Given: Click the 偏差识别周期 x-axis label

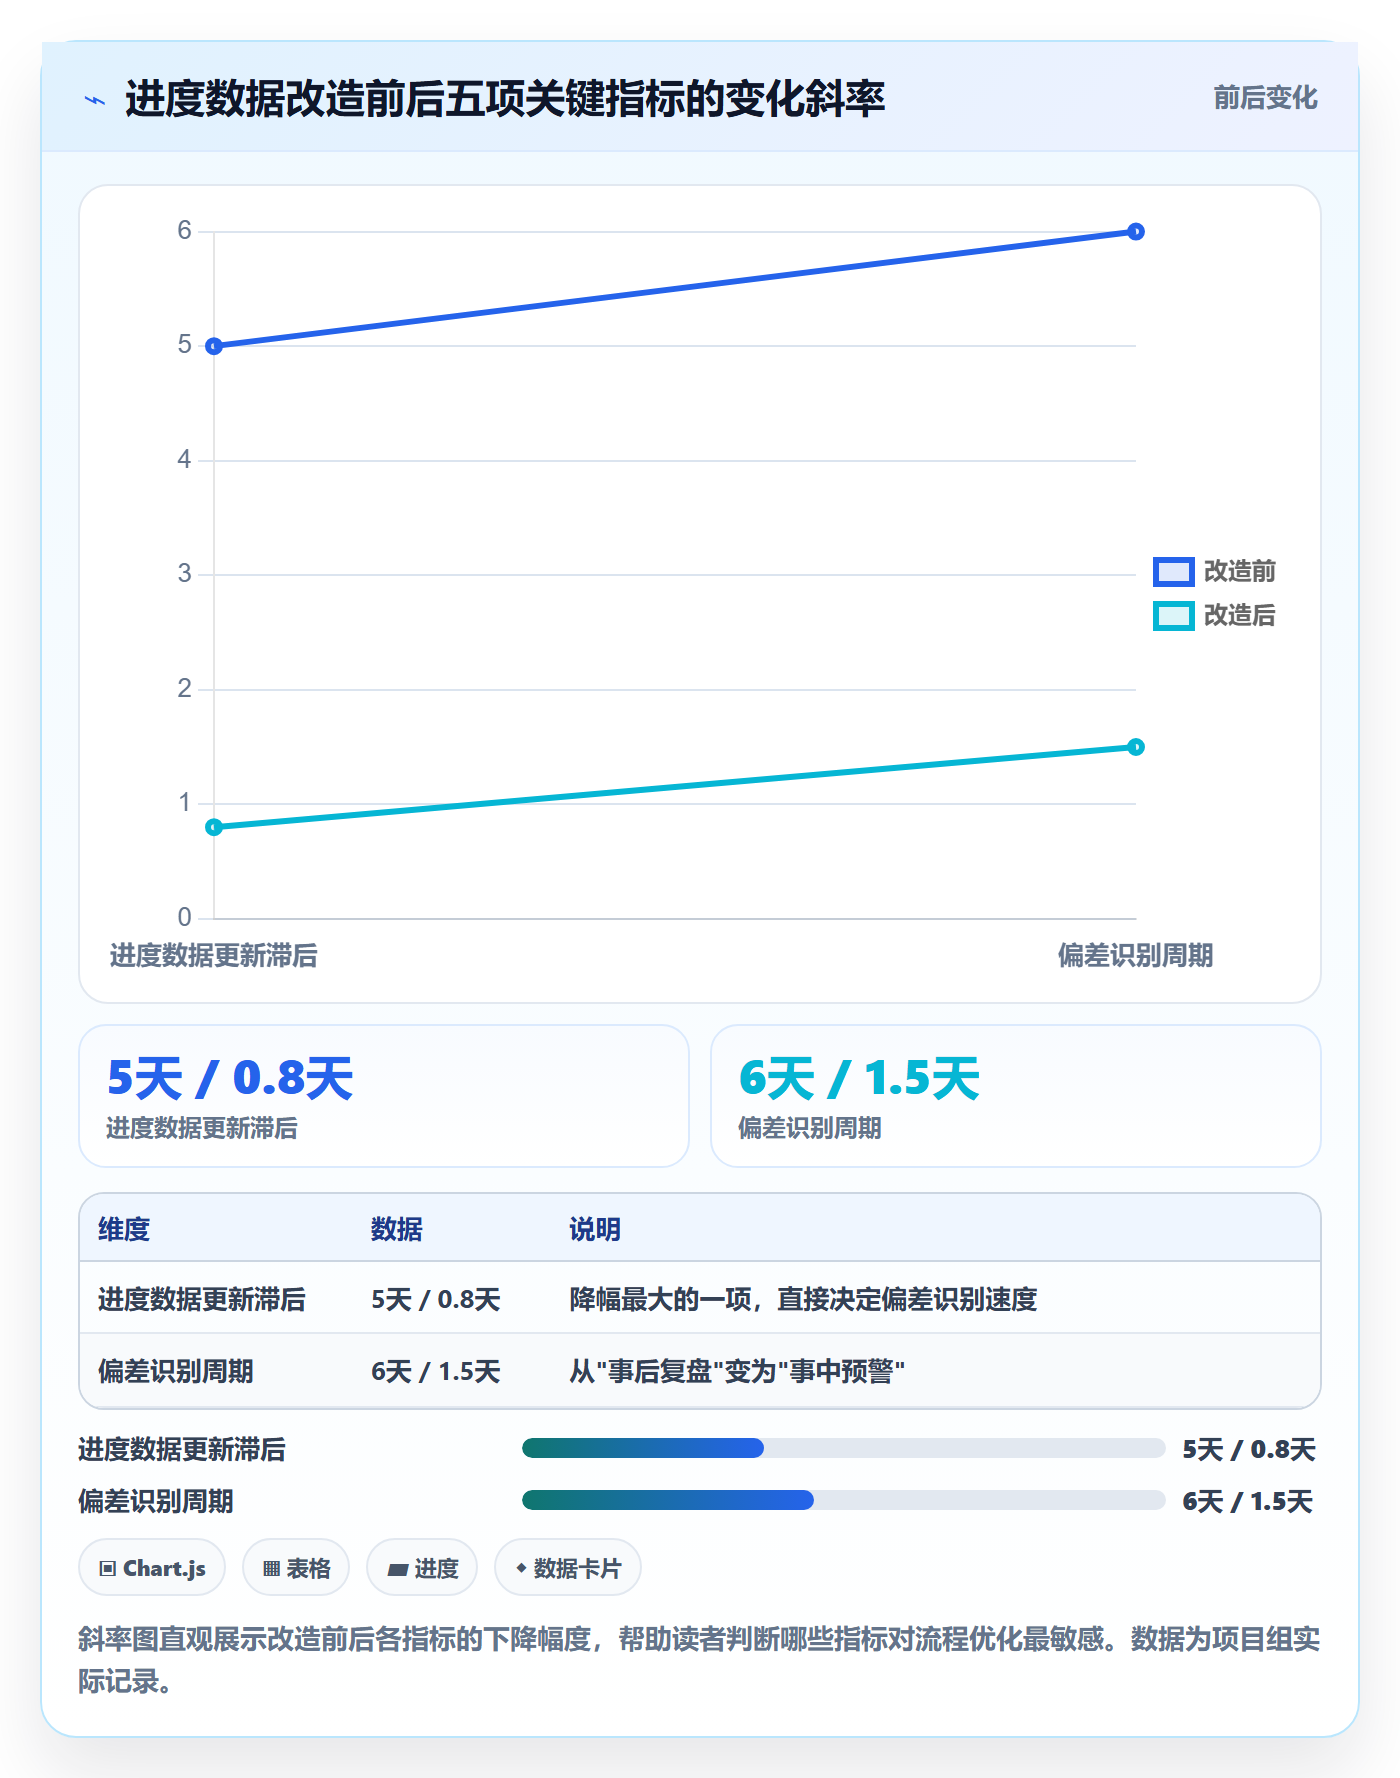Looking at the screenshot, I should coord(1135,956).
